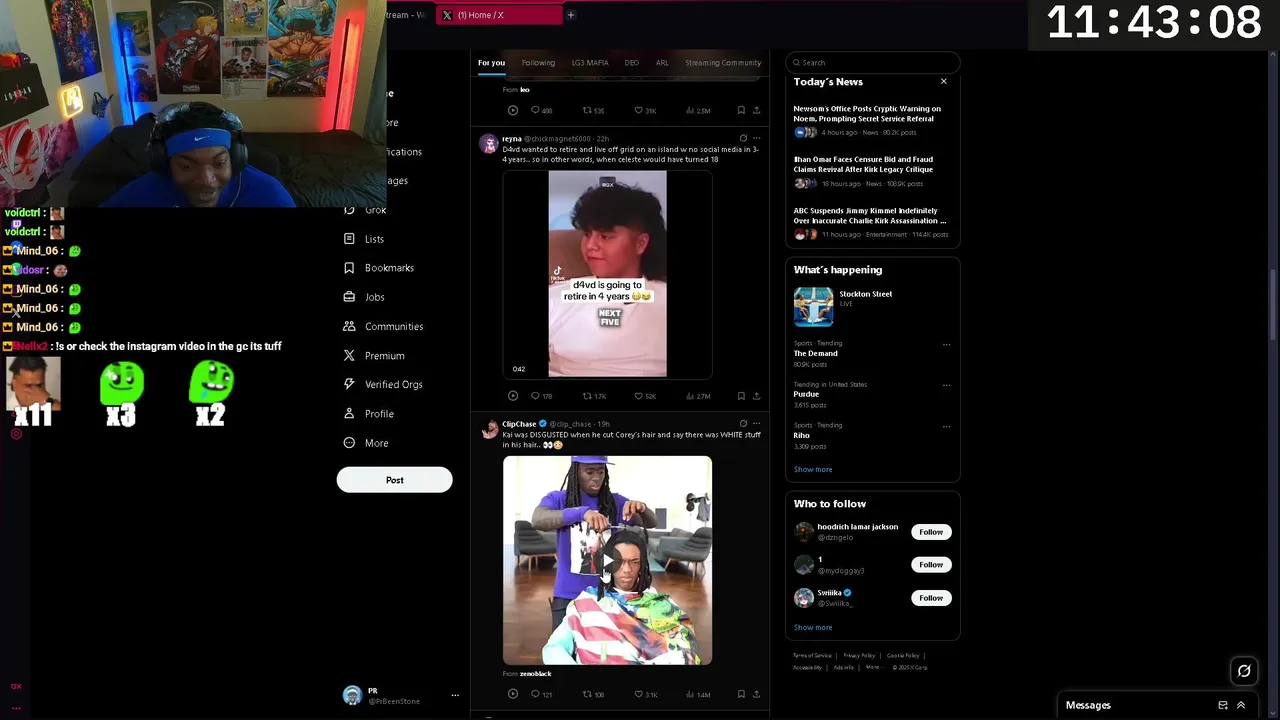Open a new browser tab
Image resolution: width=1280 pixels, height=720 pixels.
[571, 15]
